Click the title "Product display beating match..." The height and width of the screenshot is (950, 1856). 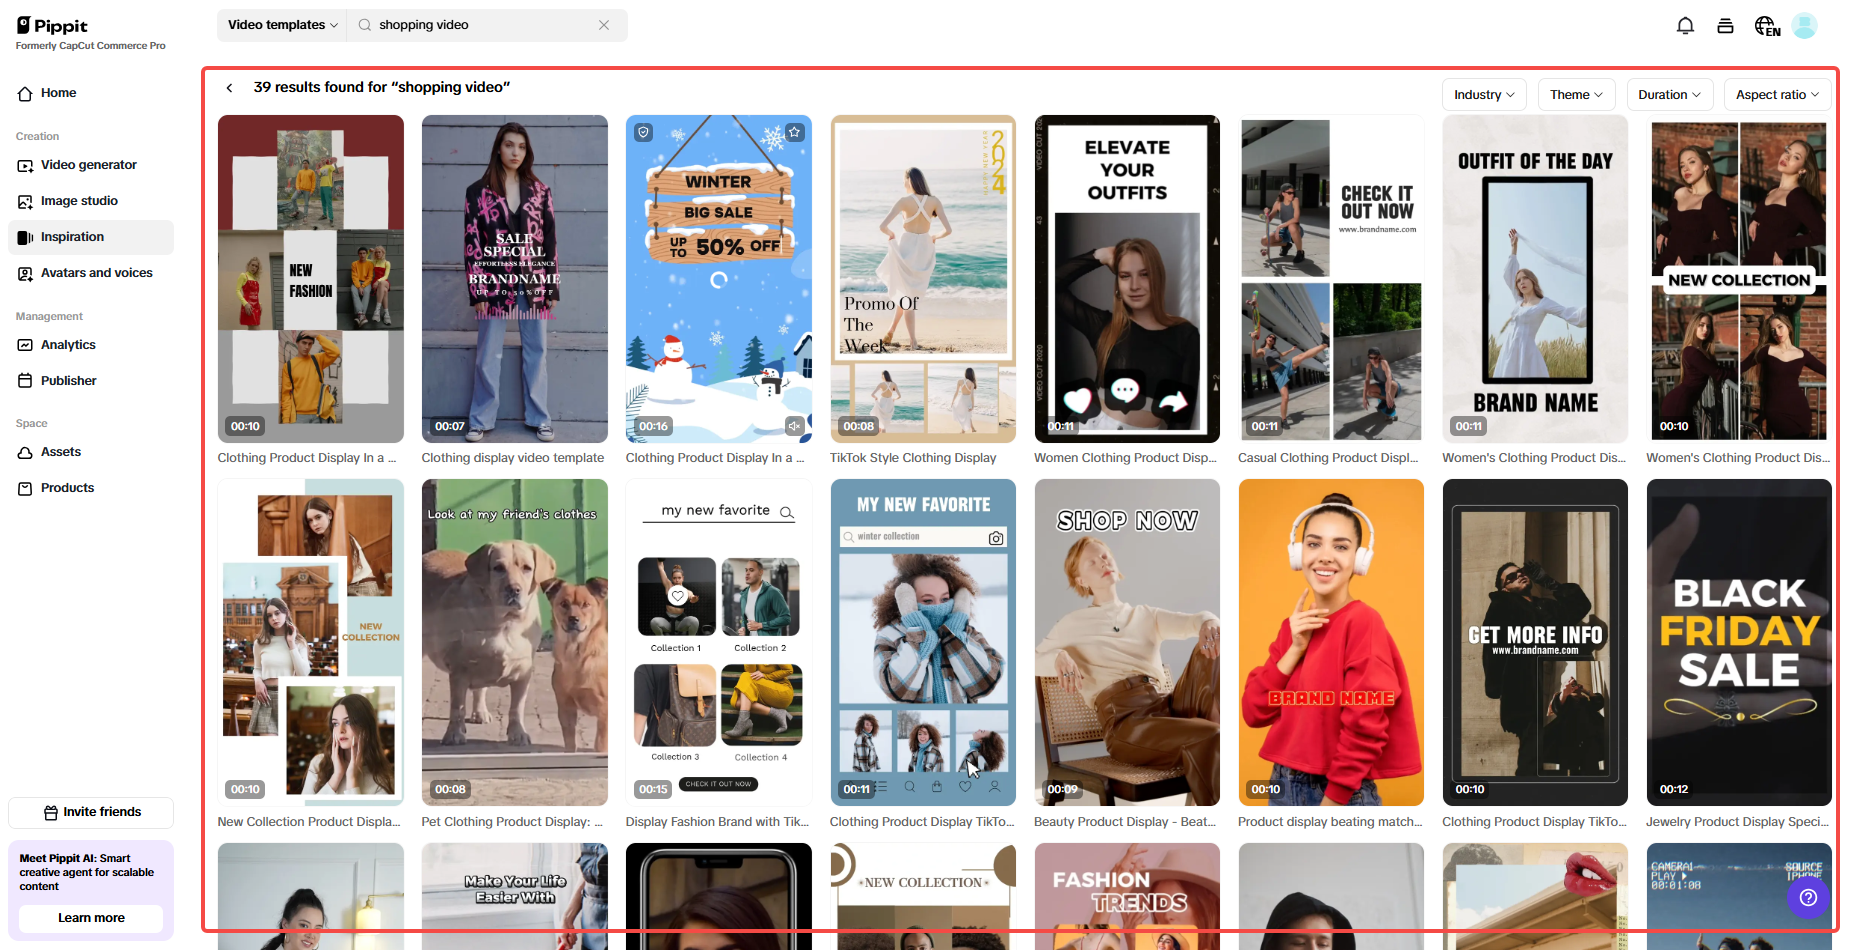1330,822
